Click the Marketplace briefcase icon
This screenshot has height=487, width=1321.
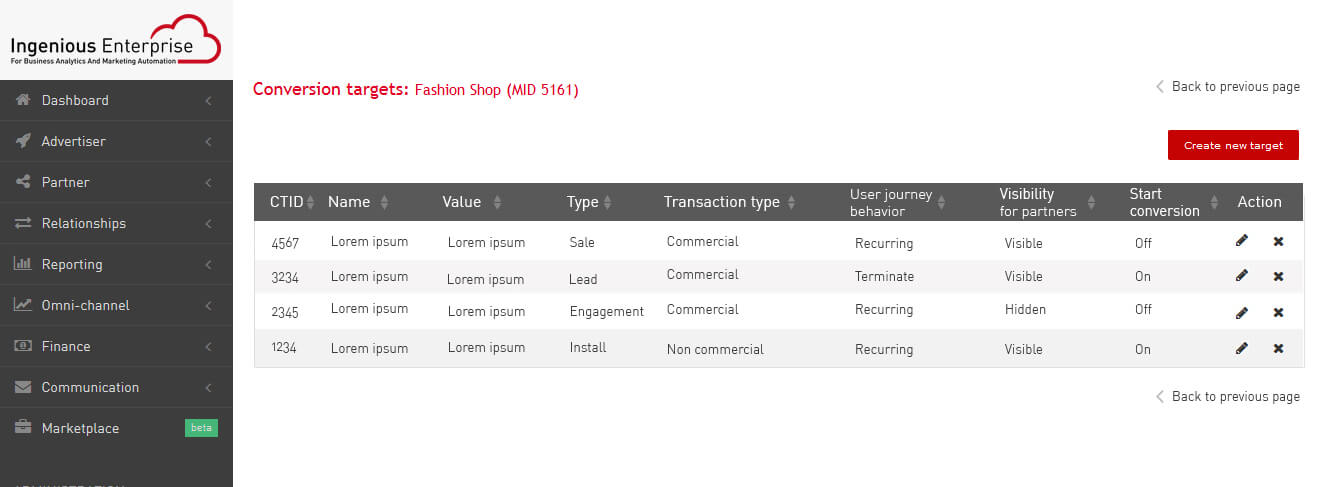(23, 428)
